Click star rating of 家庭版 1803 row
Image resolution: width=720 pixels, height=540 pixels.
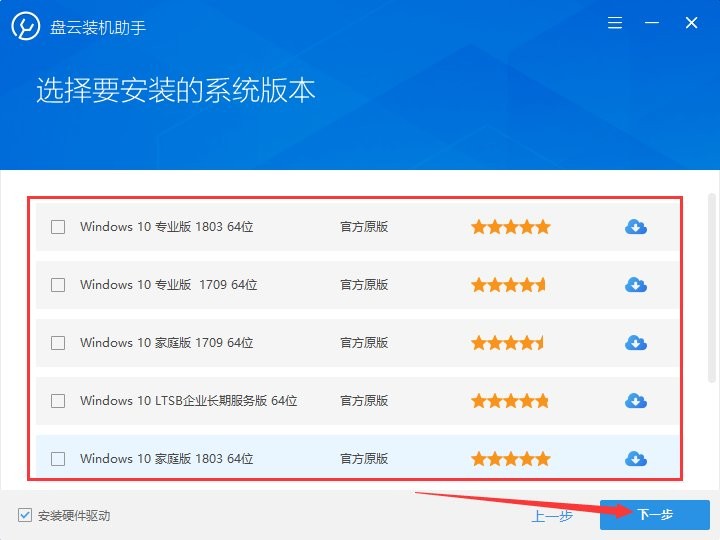pyautogui.click(x=511, y=459)
